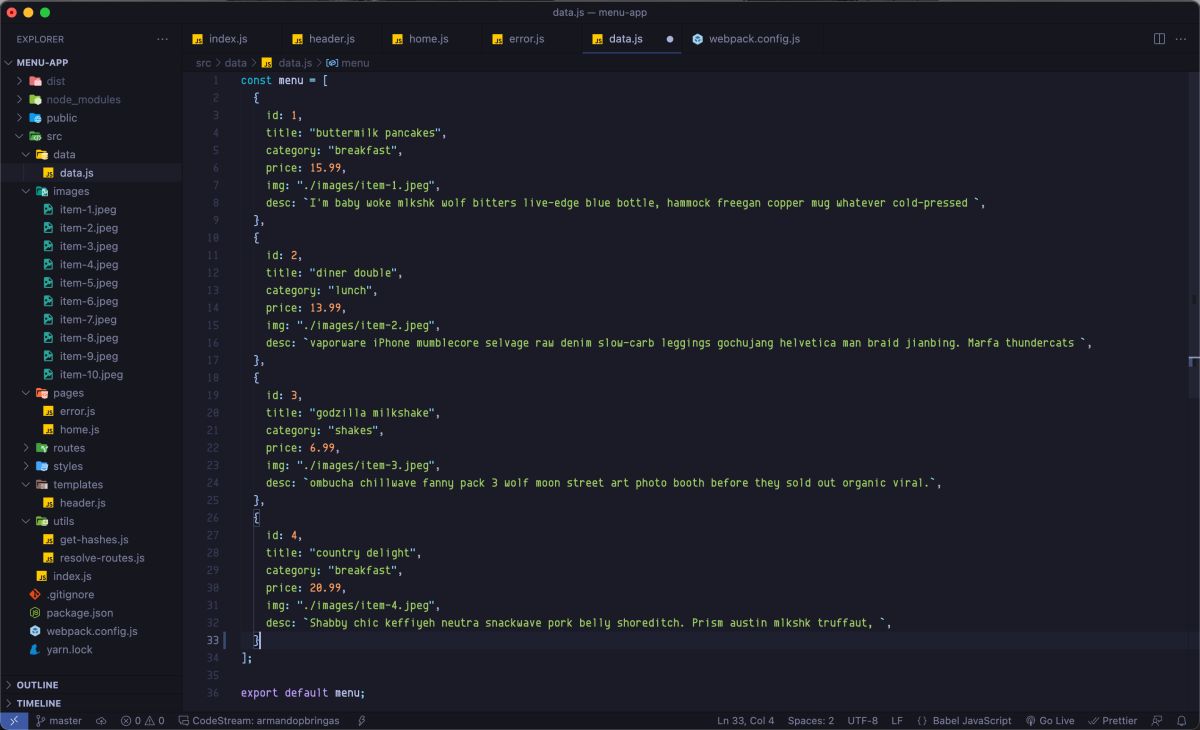Open header.js under templates folder
The height and width of the screenshot is (730, 1200).
pos(91,503)
